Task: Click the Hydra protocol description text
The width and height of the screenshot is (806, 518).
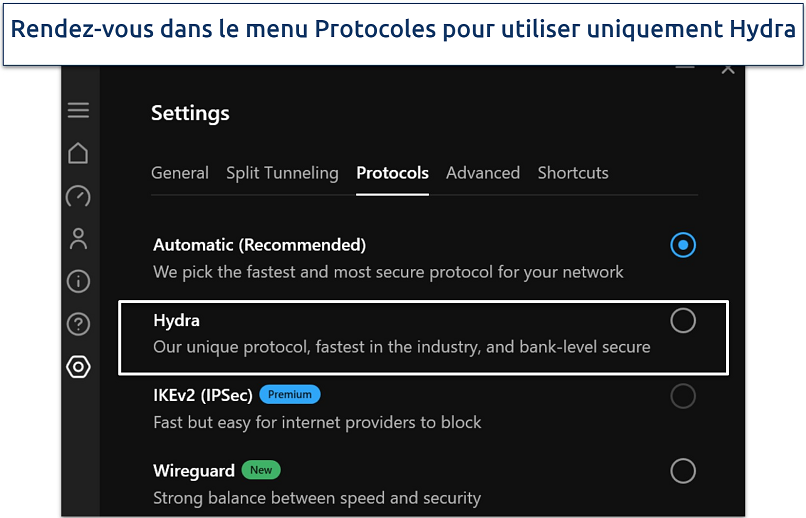Action: 401,347
